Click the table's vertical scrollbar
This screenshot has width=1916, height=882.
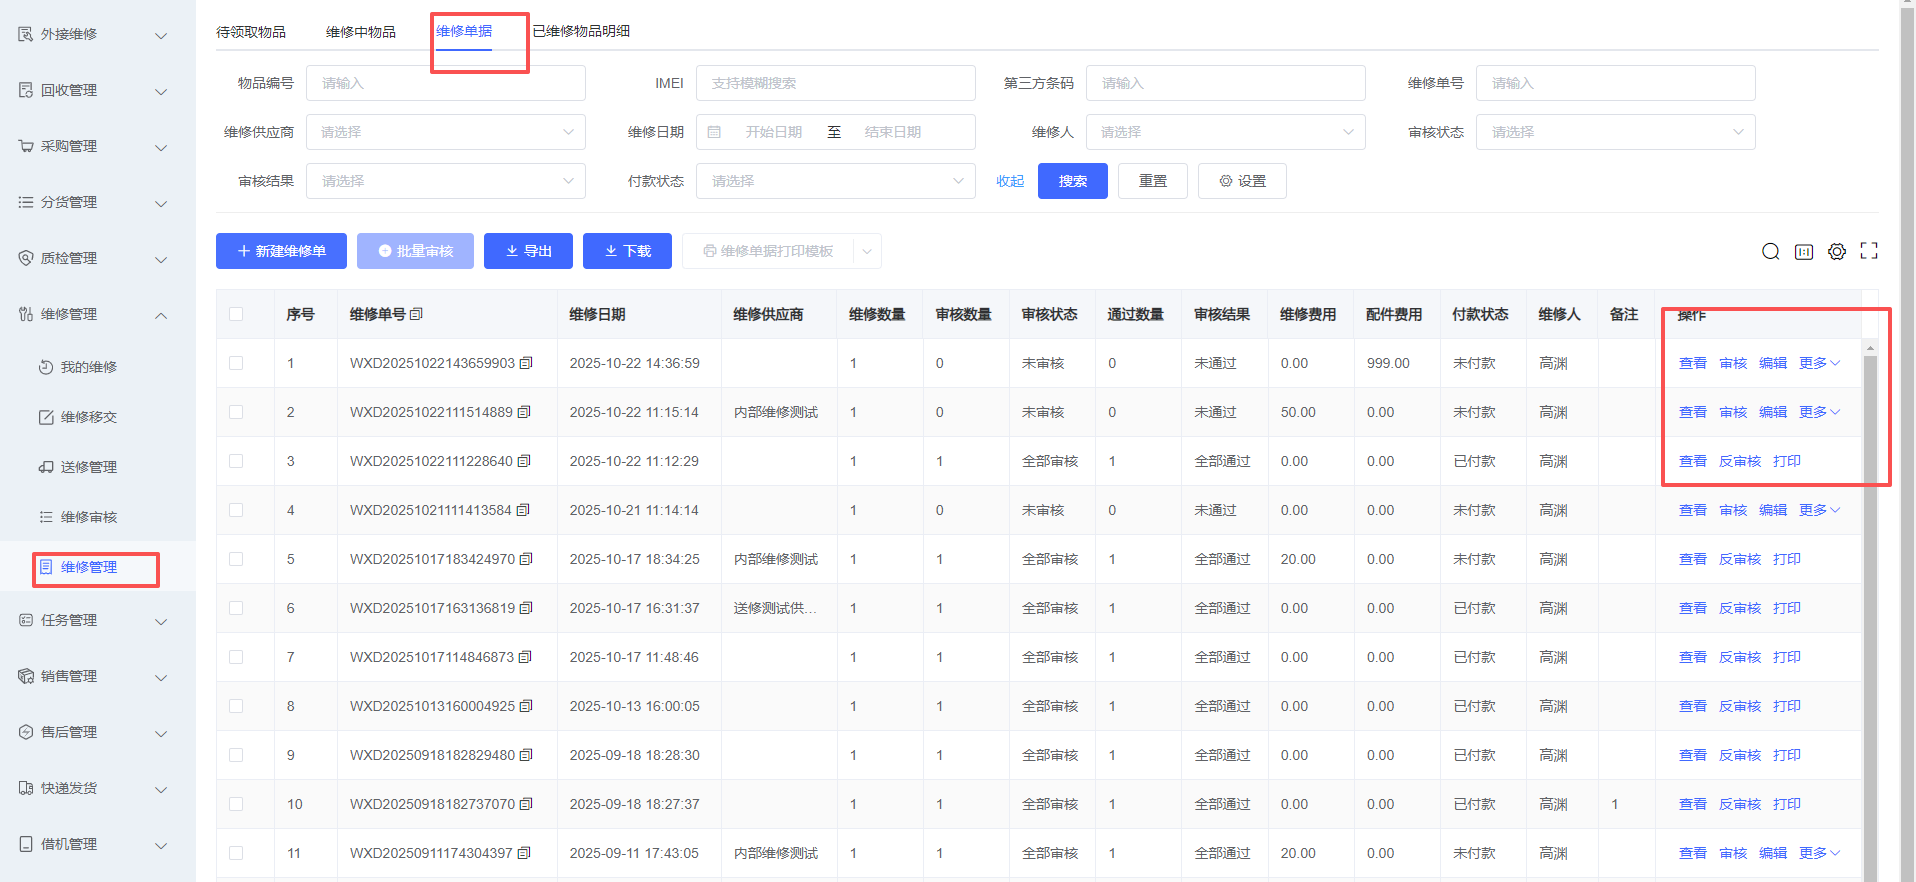coord(1870,600)
